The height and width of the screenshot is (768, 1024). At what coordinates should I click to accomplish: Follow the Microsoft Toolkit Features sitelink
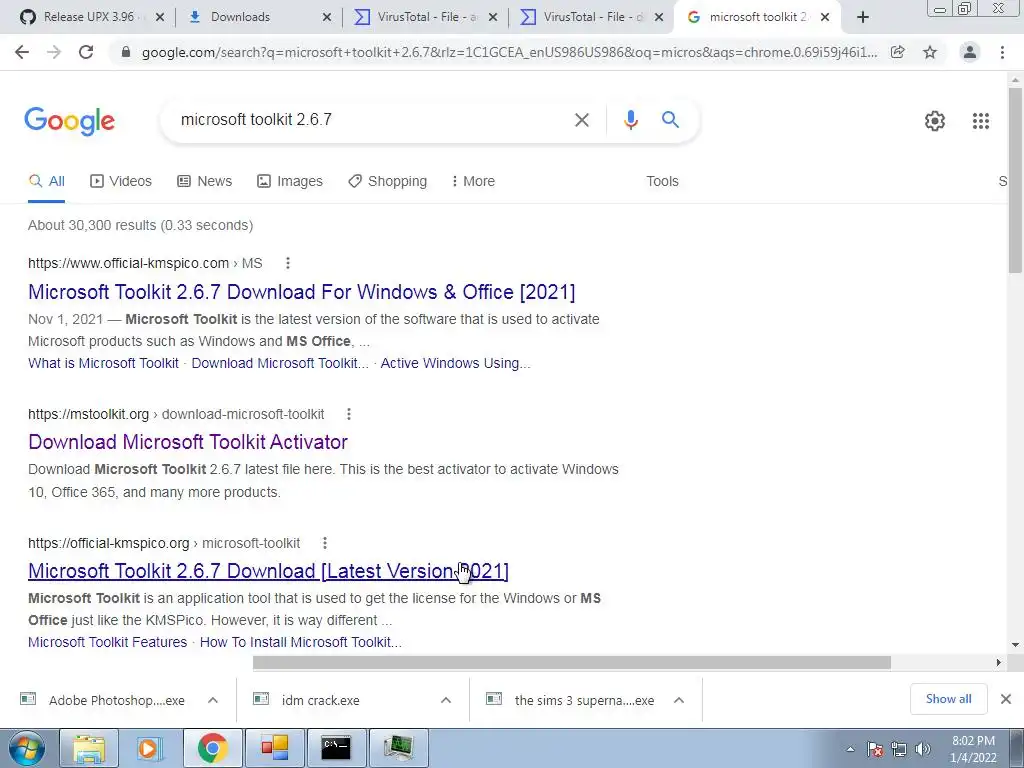point(108,643)
